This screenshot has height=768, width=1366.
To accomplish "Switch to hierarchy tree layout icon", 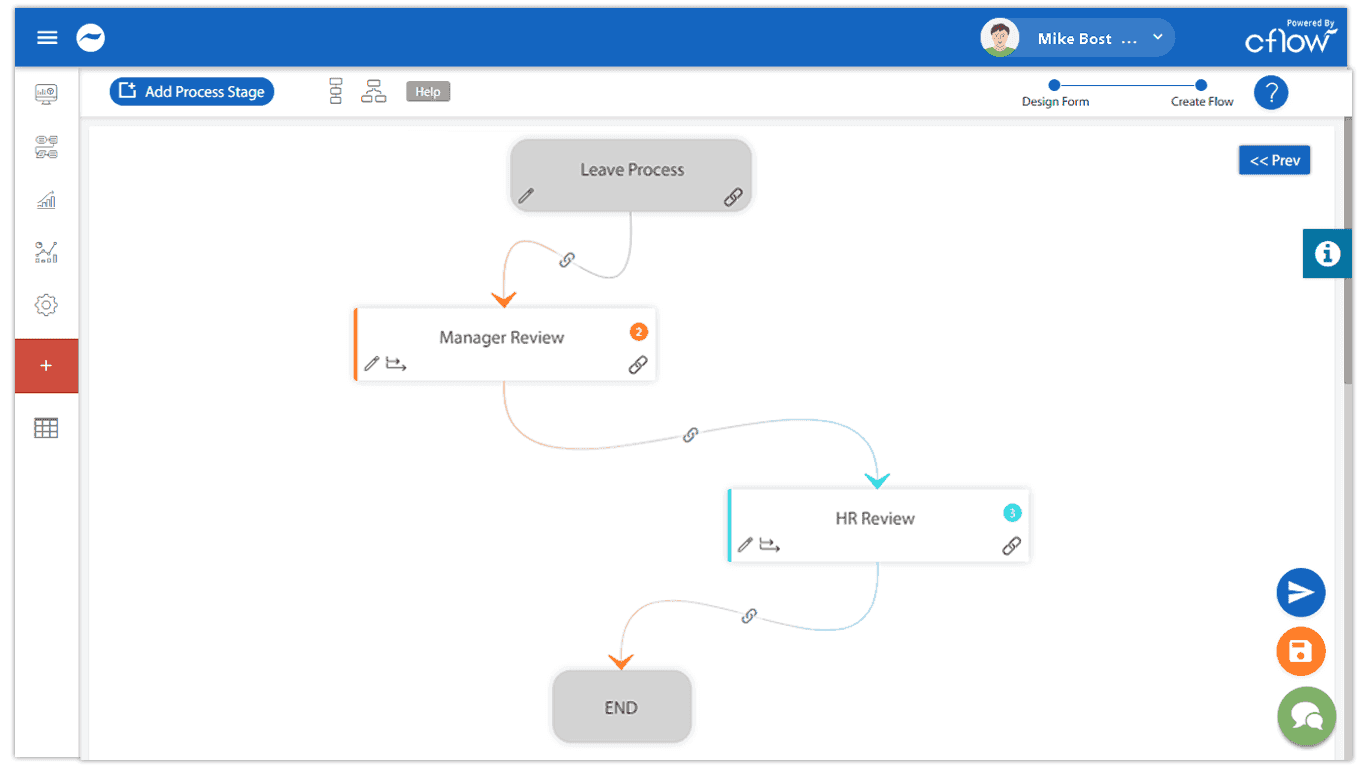I will pyautogui.click(x=374, y=91).
